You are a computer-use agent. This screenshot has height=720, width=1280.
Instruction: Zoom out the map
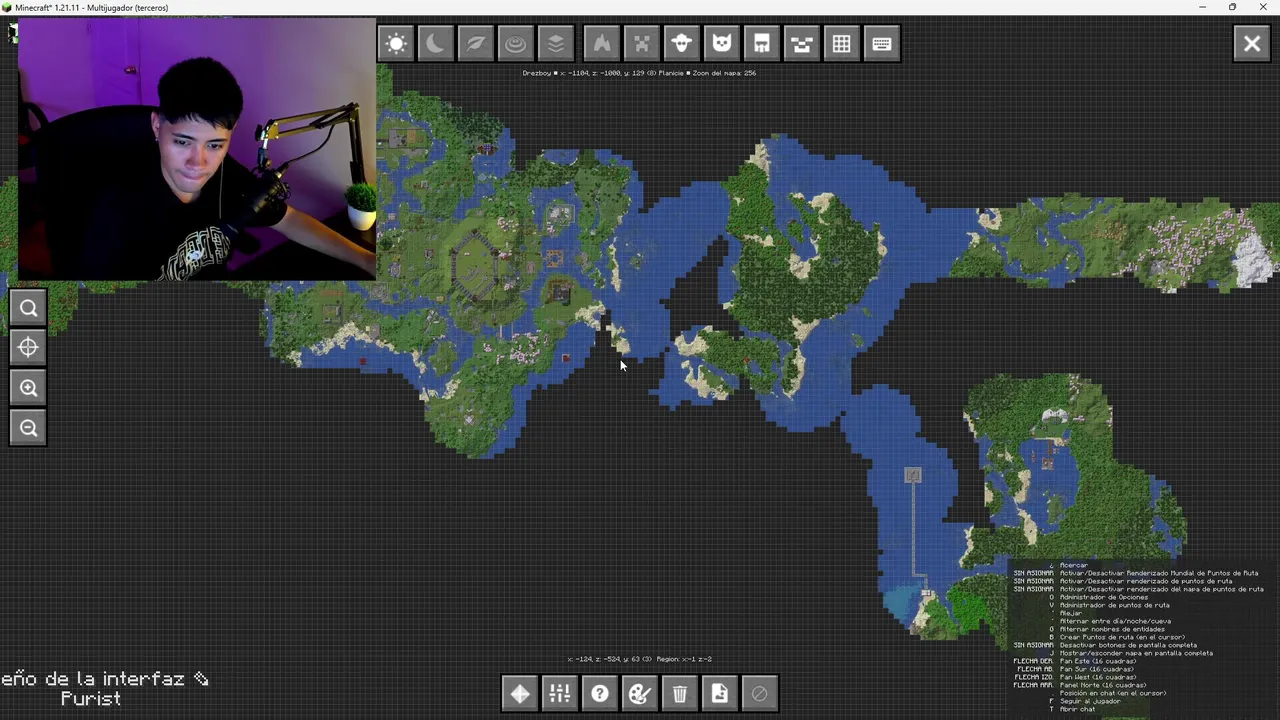pos(28,428)
